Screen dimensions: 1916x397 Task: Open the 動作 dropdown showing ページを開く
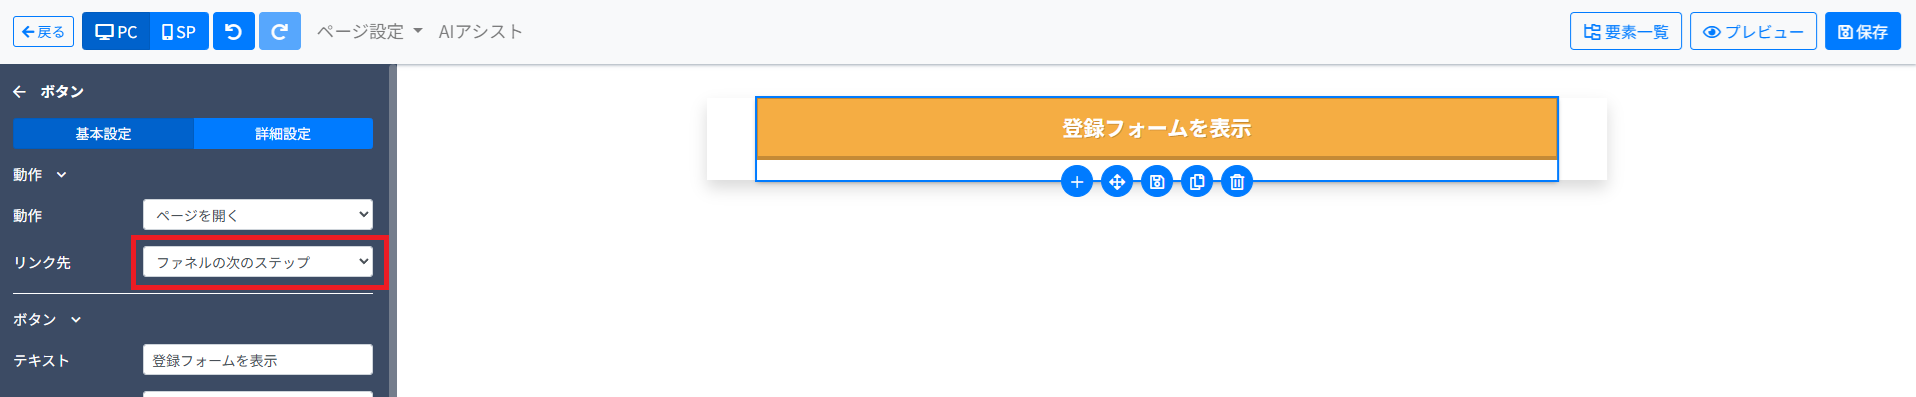tap(258, 215)
